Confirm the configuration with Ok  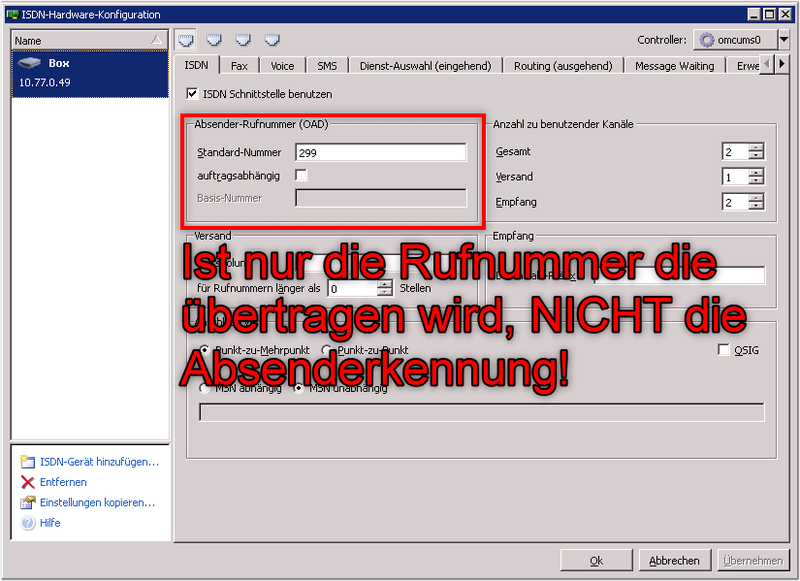pyautogui.click(x=596, y=560)
